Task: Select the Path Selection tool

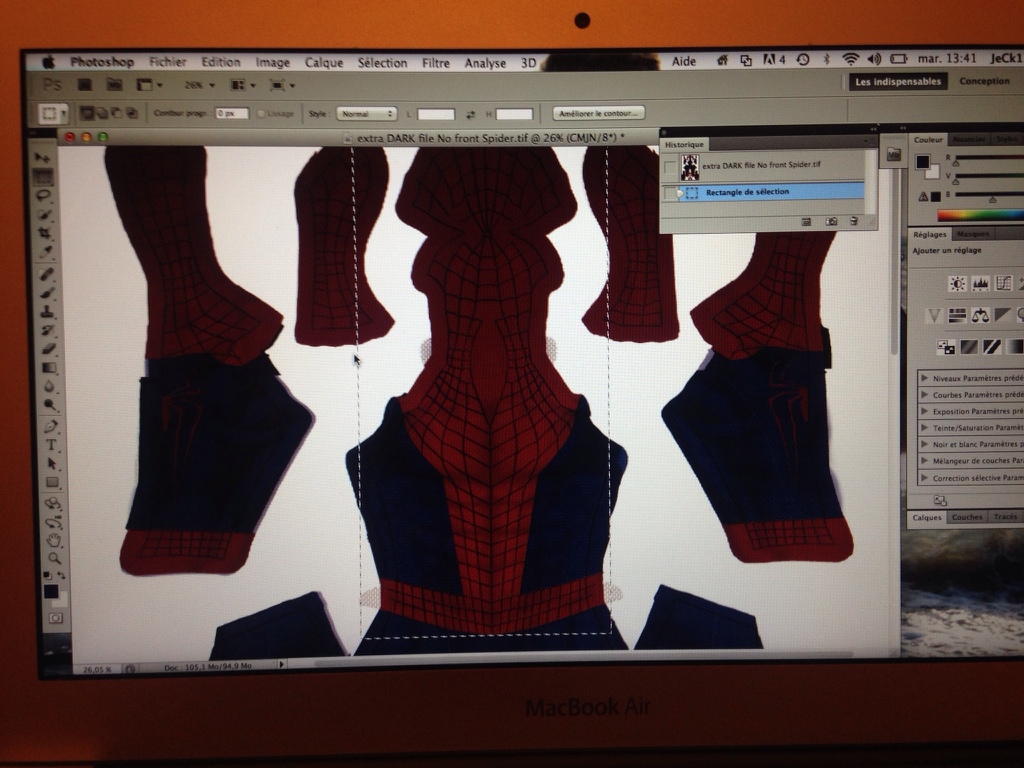Action: (x=52, y=464)
